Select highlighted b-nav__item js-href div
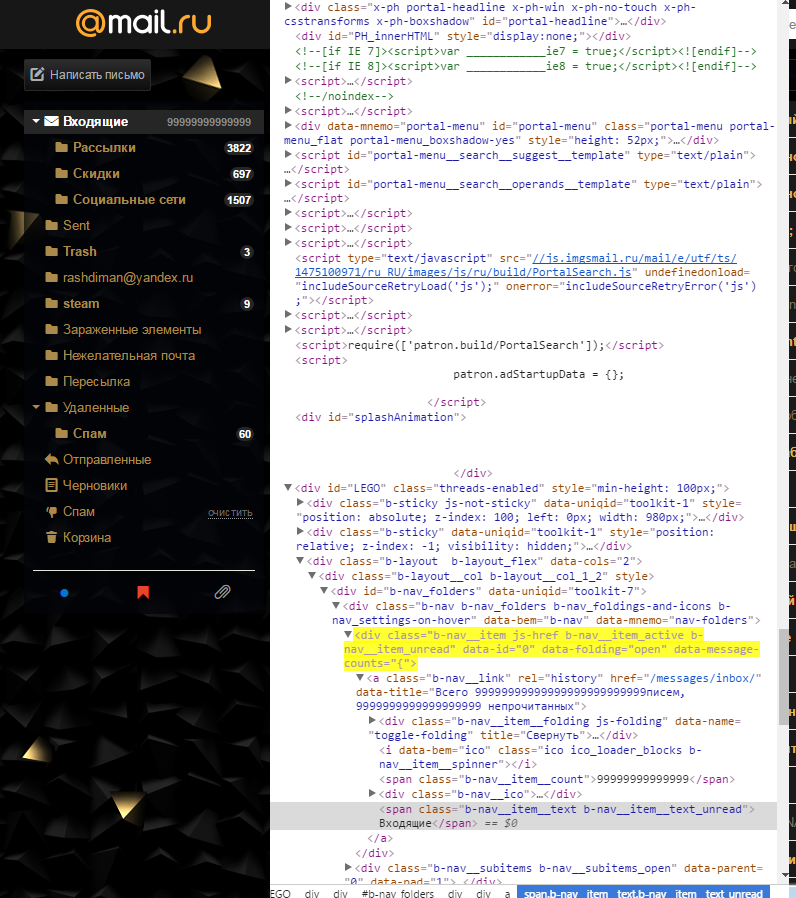This screenshot has width=796, height=898. [x=551, y=649]
